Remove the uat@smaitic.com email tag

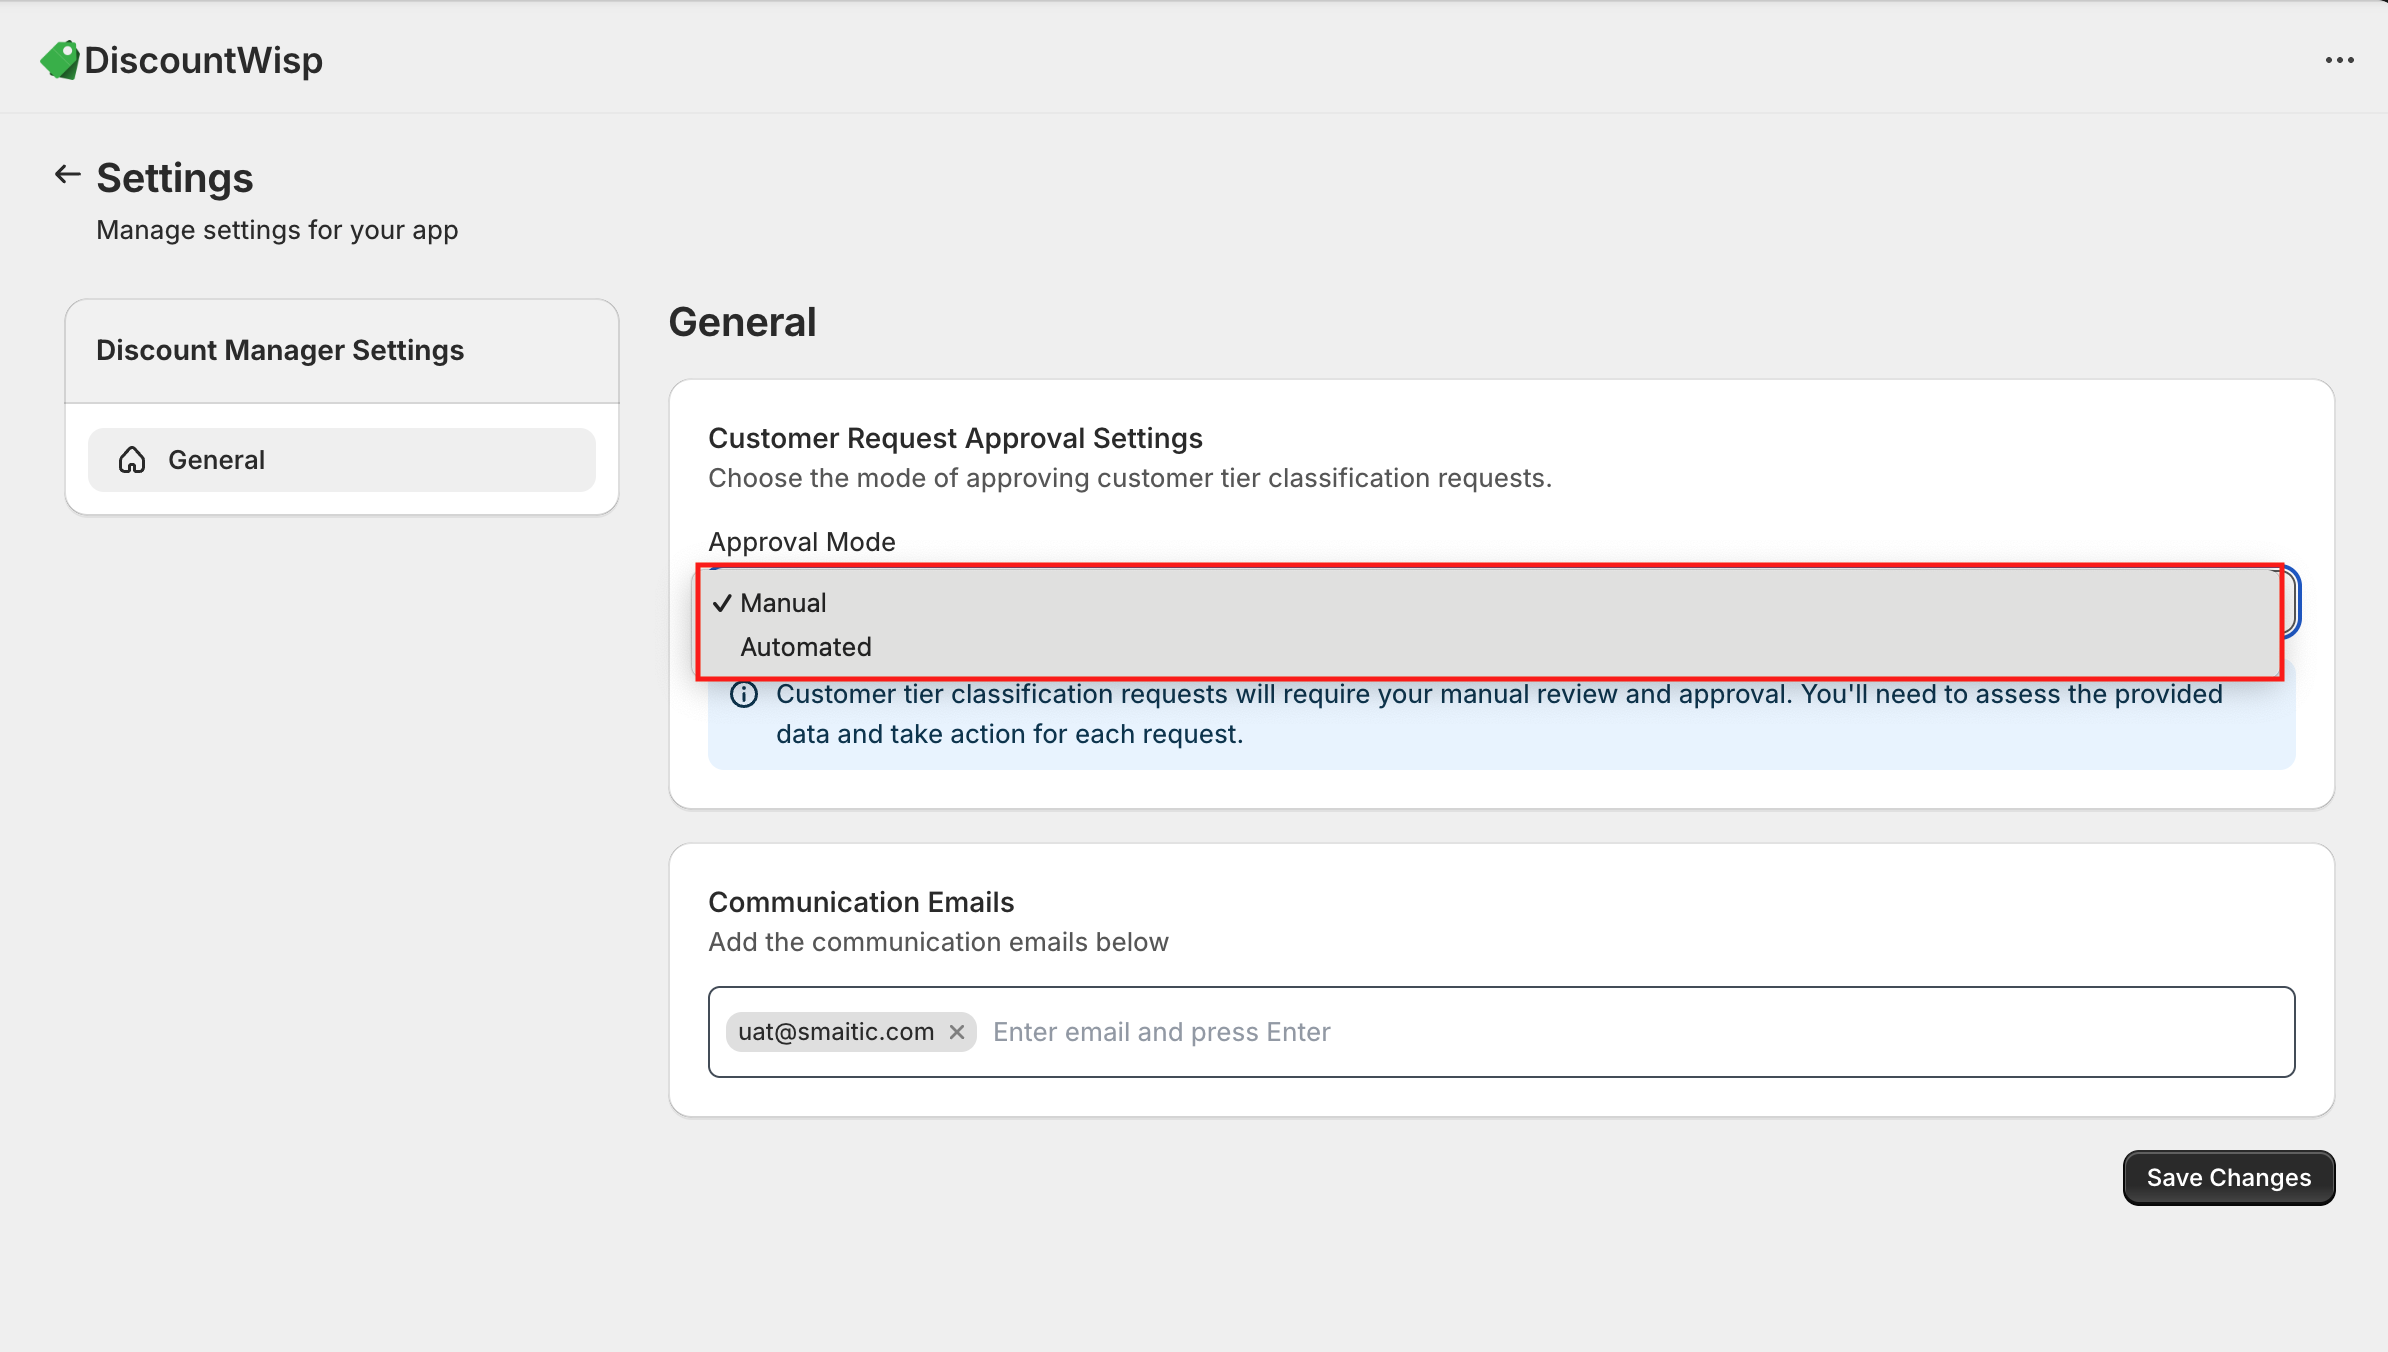pyautogui.click(x=957, y=1032)
